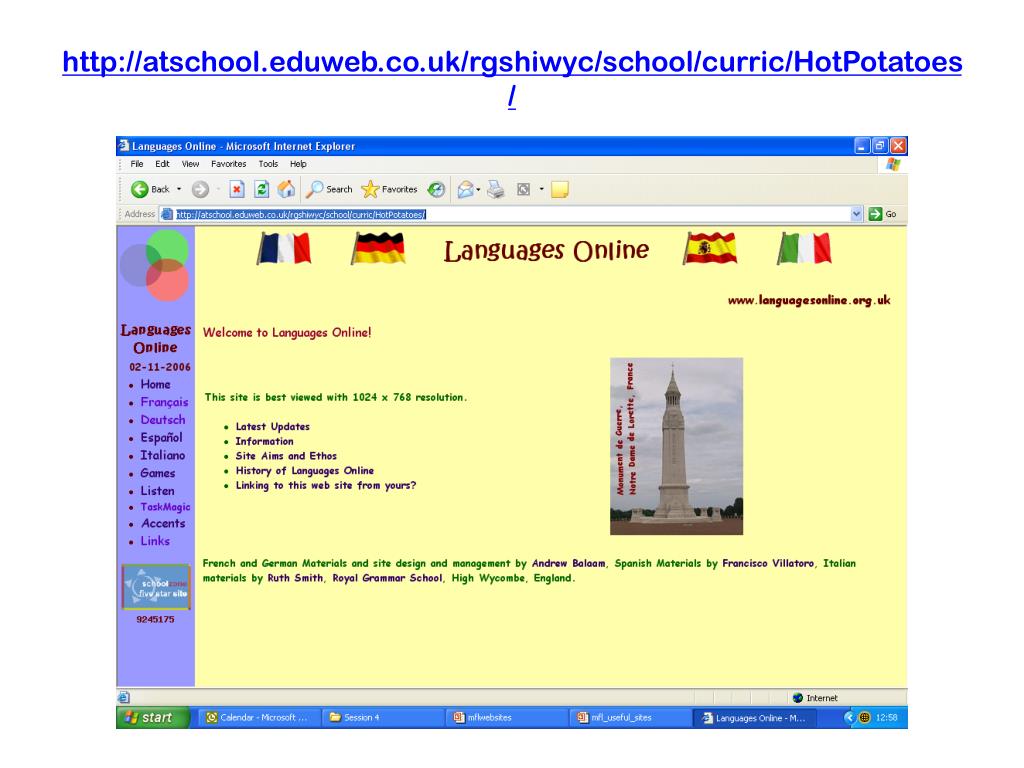
Task: Open the Accents sidebar link
Action: pyautogui.click(x=163, y=523)
